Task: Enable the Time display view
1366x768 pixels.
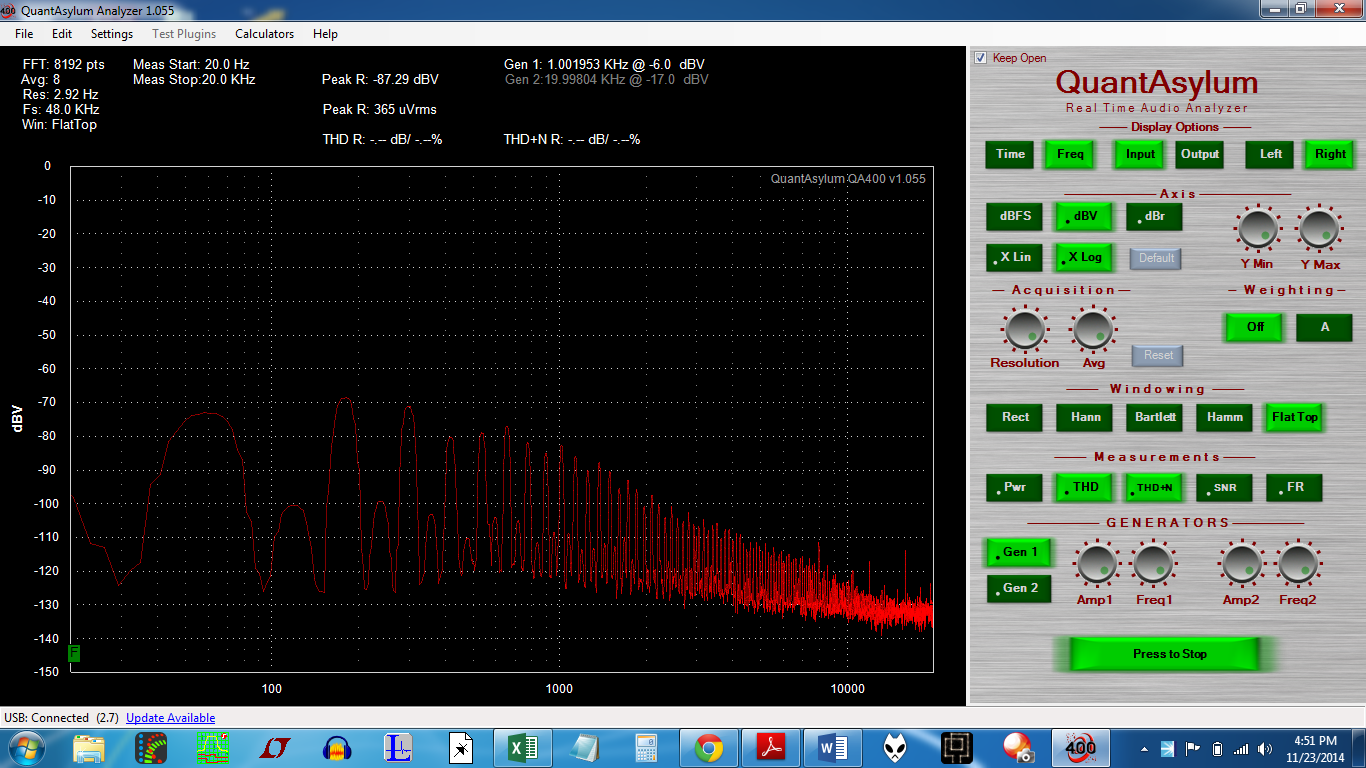Action: (x=1010, y=154)
